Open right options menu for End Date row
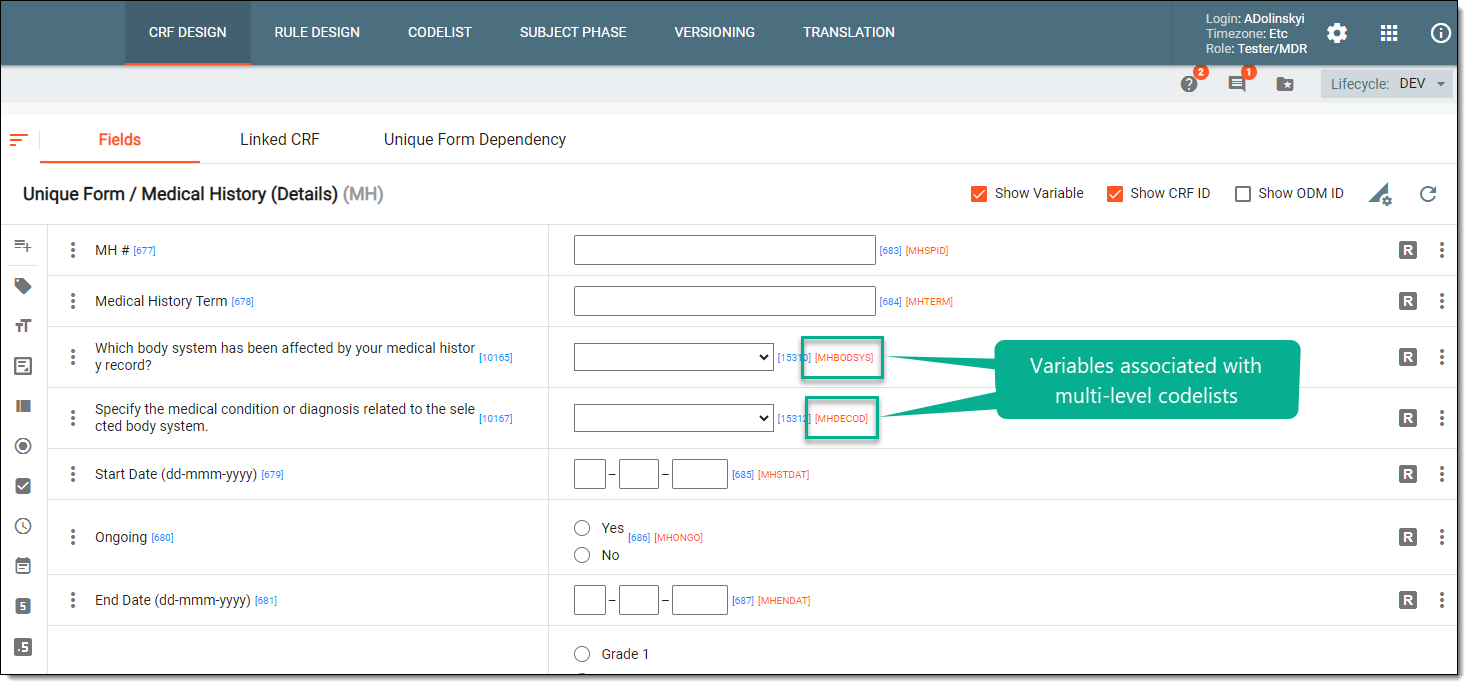The width and height of the screenshot is (1470, 687). 1442,600
